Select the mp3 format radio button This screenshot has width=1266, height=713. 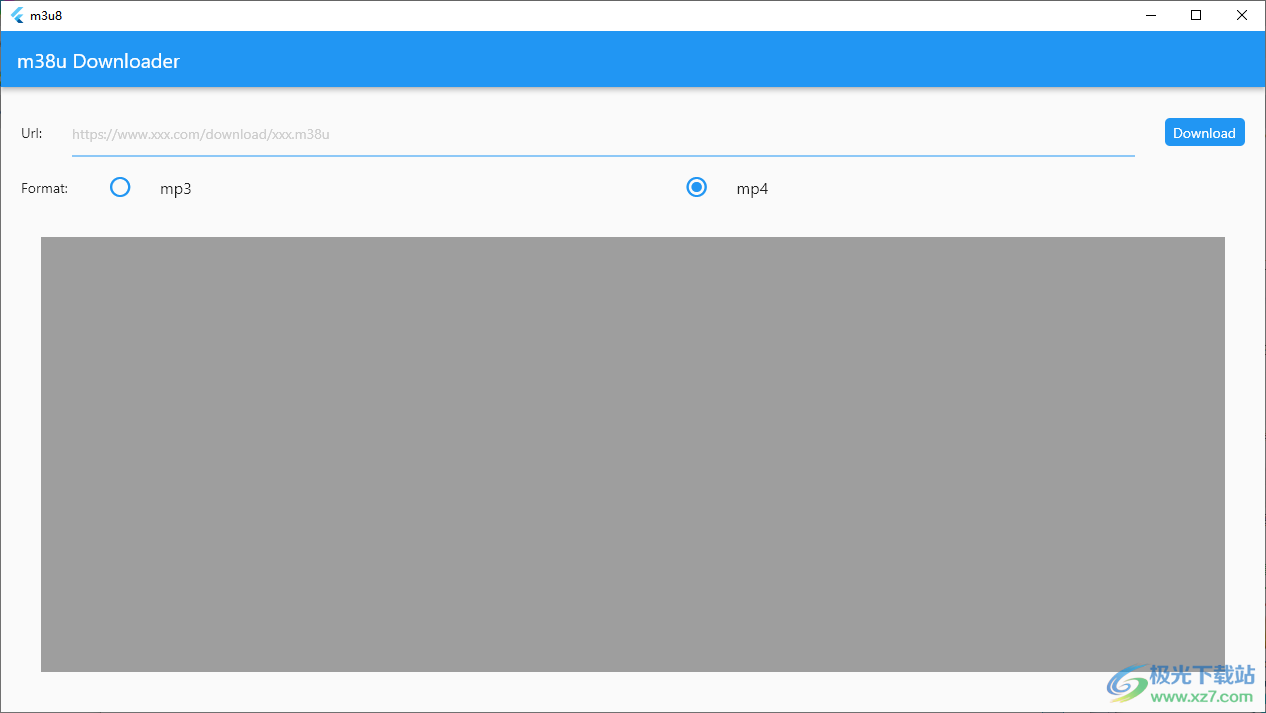pos(120,187)
